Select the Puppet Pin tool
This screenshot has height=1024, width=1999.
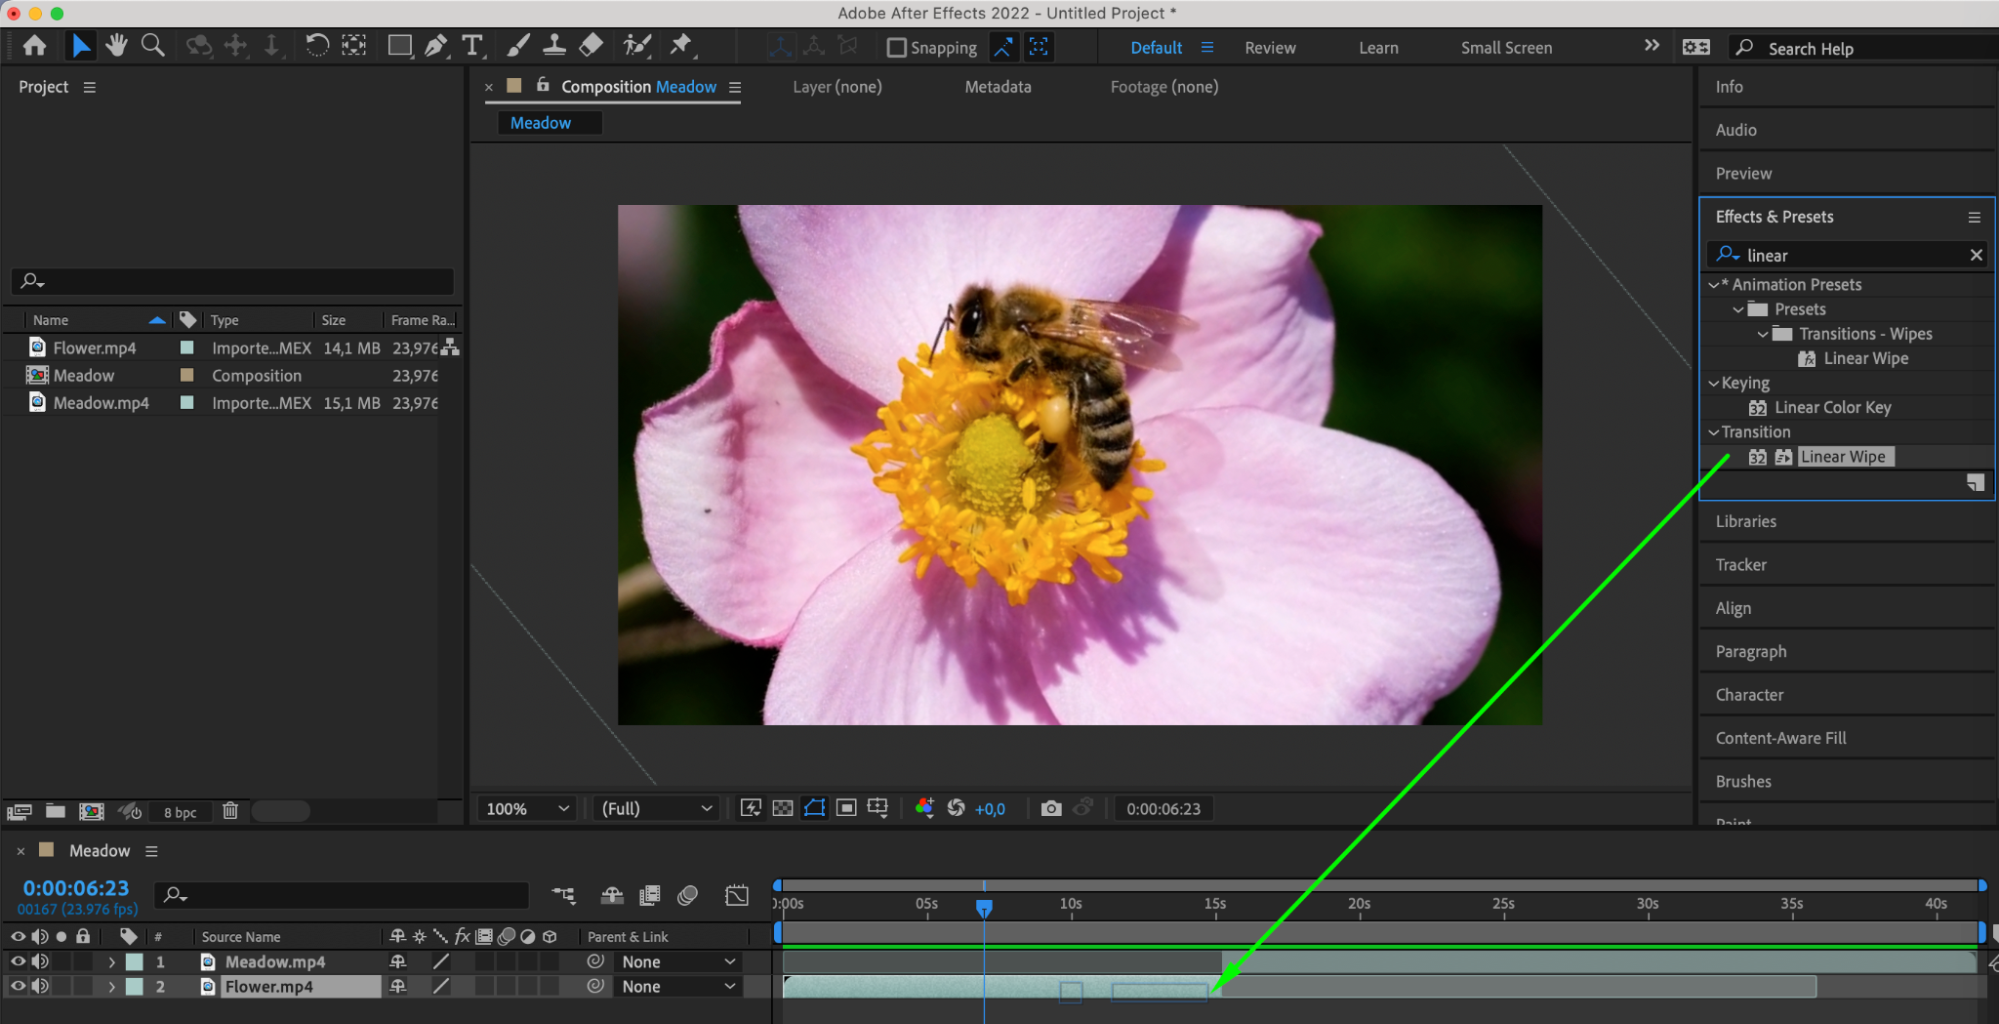point(681,45)
